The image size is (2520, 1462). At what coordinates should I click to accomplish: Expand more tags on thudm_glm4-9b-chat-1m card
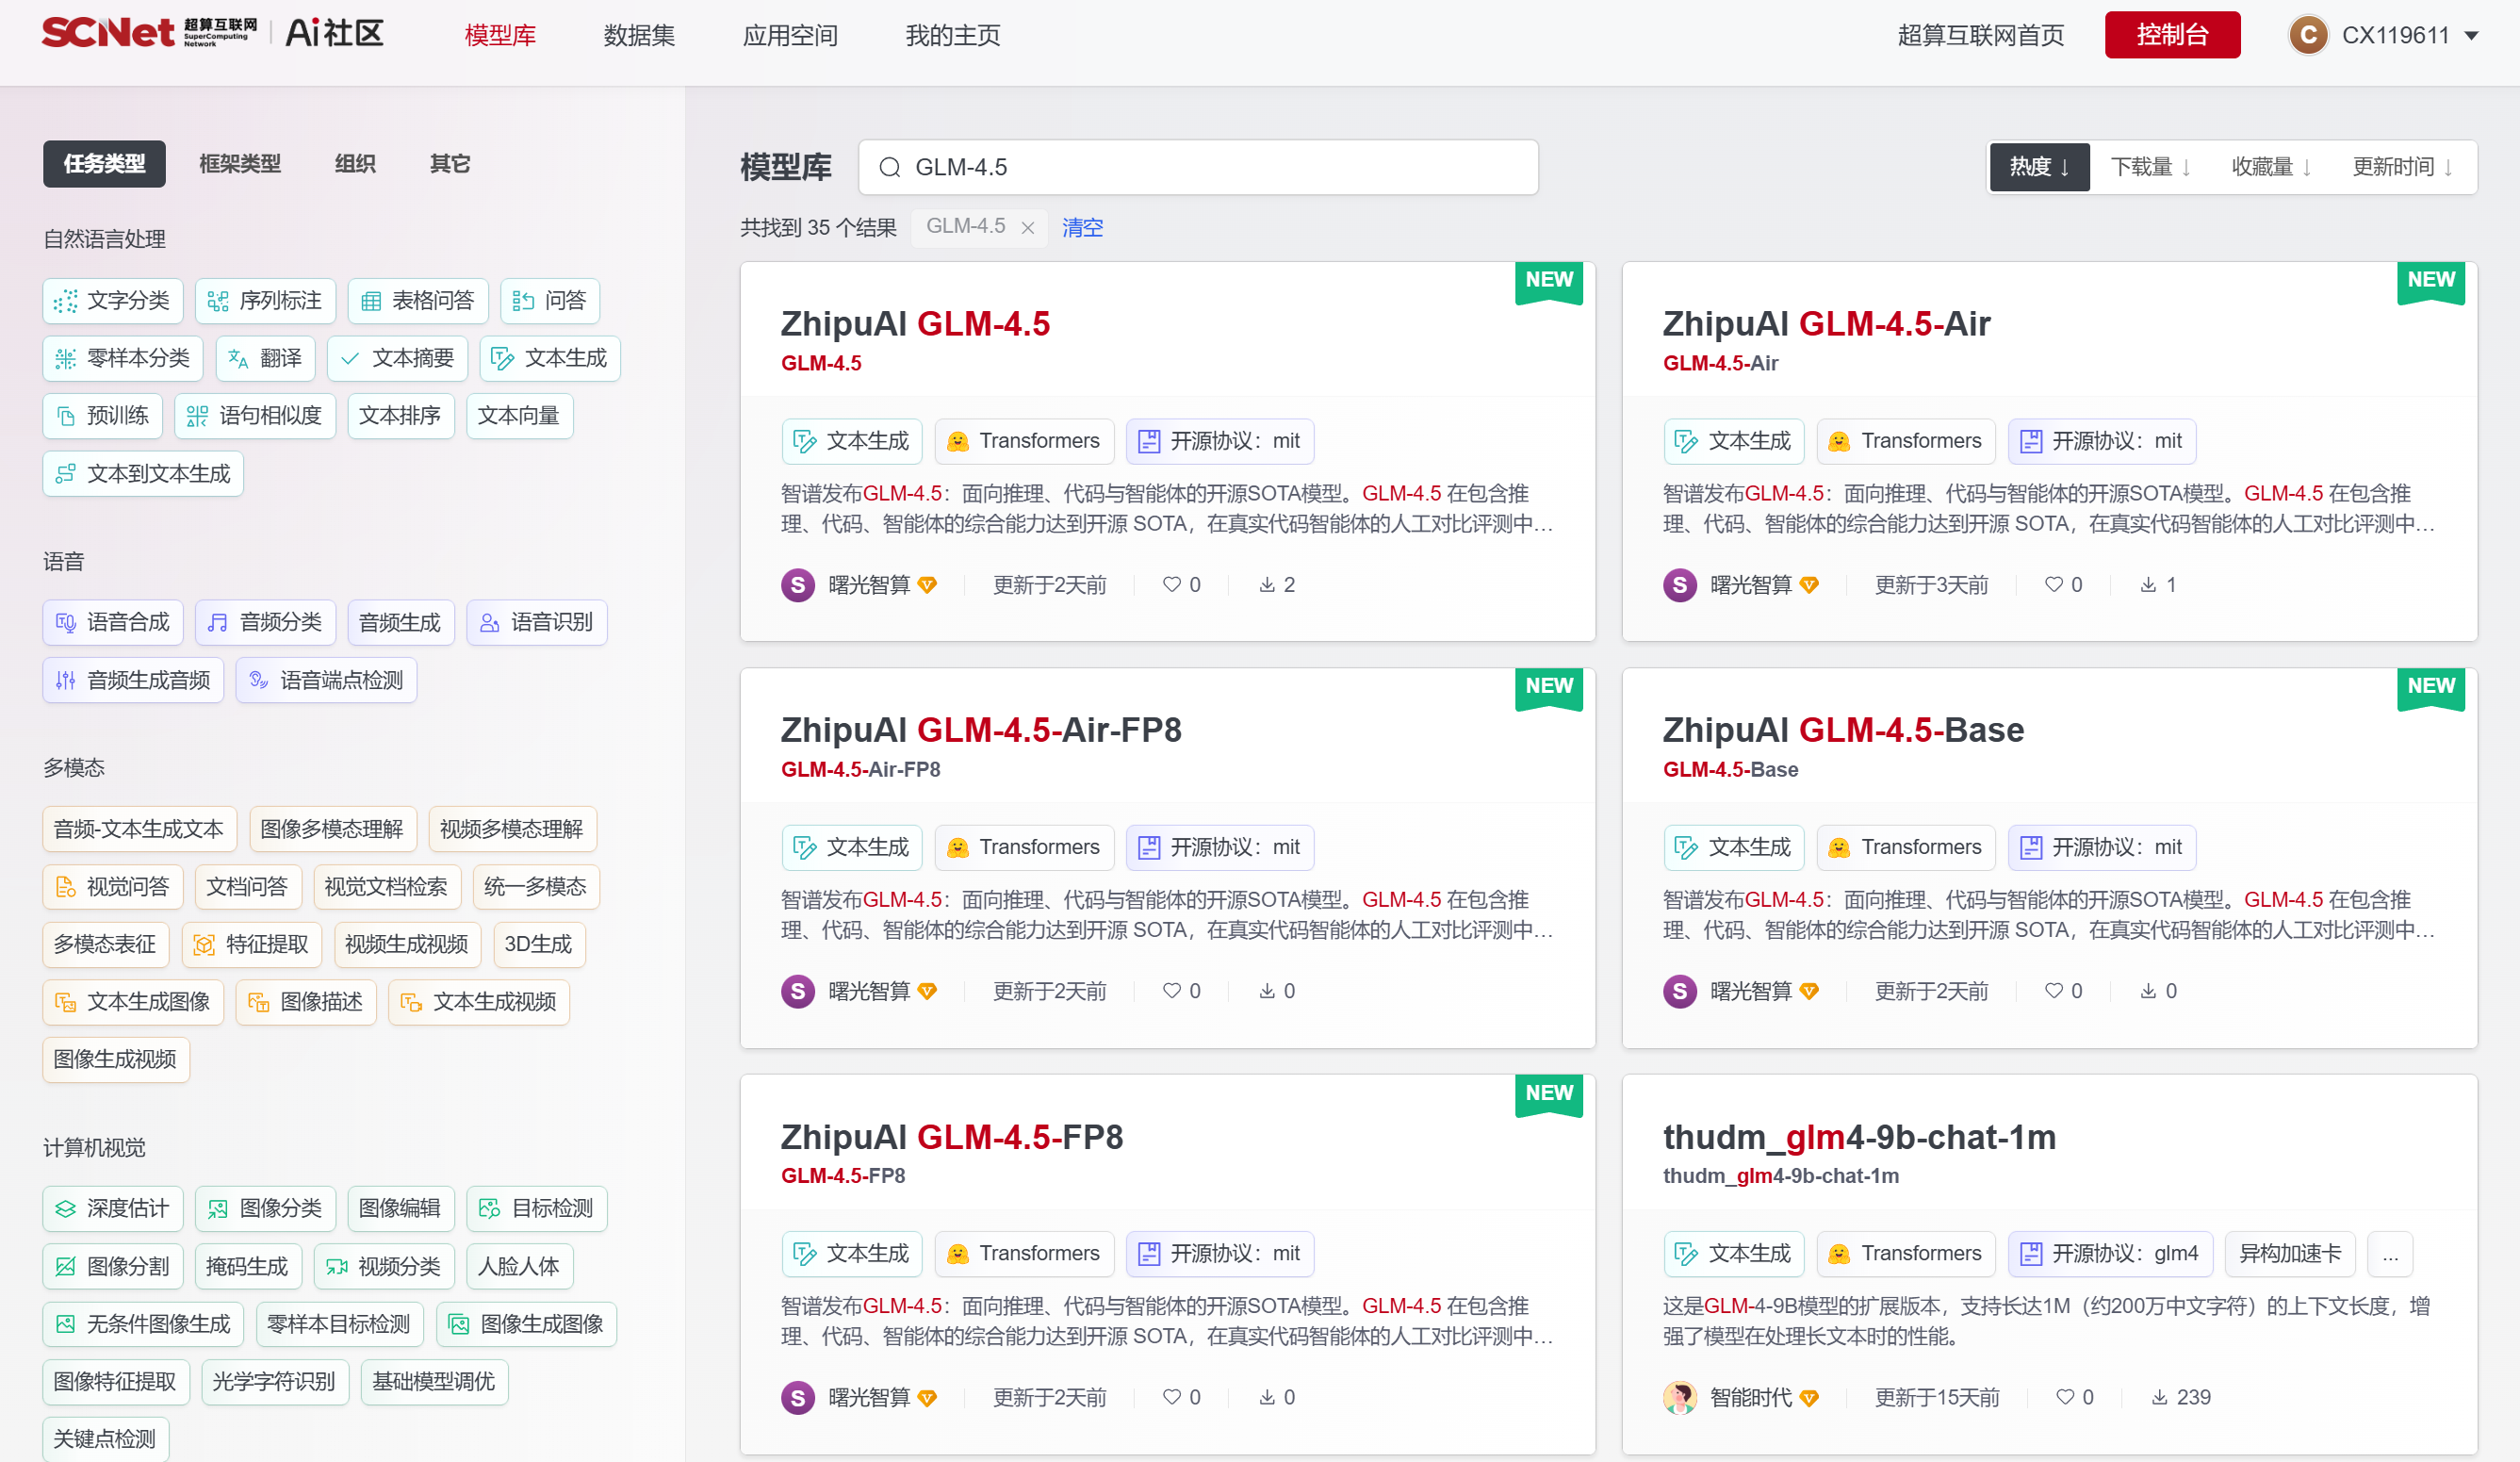click(2390, 1253)
